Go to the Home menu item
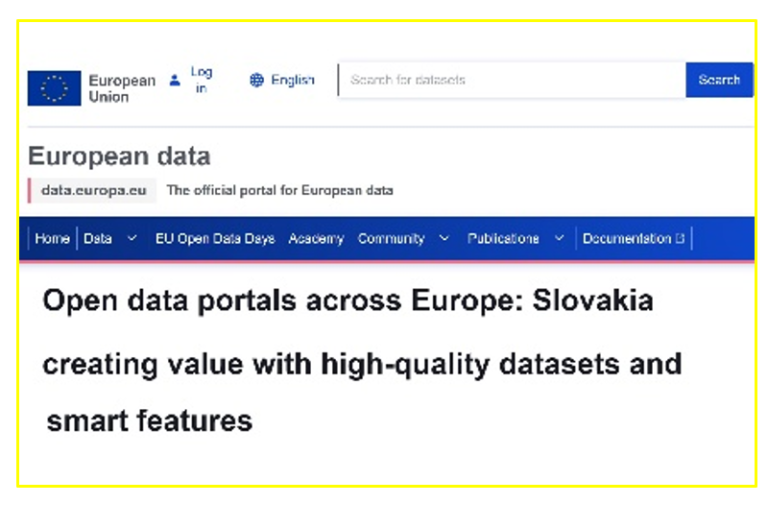Screen dimensions: 768x528 pos(52,239)
